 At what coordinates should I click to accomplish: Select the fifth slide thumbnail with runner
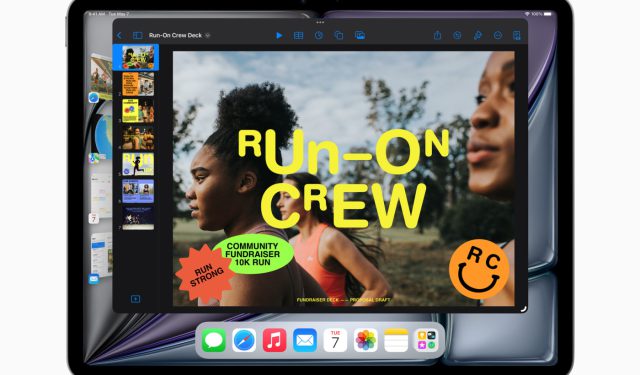[138, 164]
